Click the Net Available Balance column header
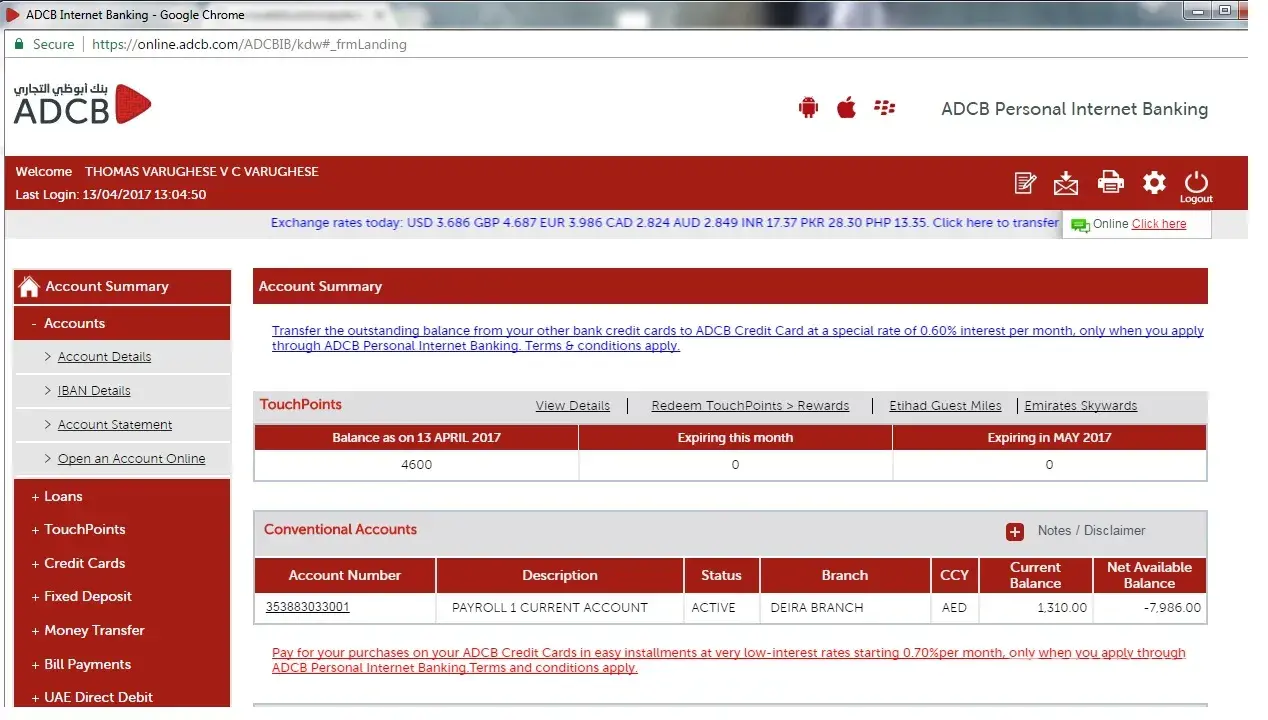Screen dimensions: 1268x720 [1149, 575]
